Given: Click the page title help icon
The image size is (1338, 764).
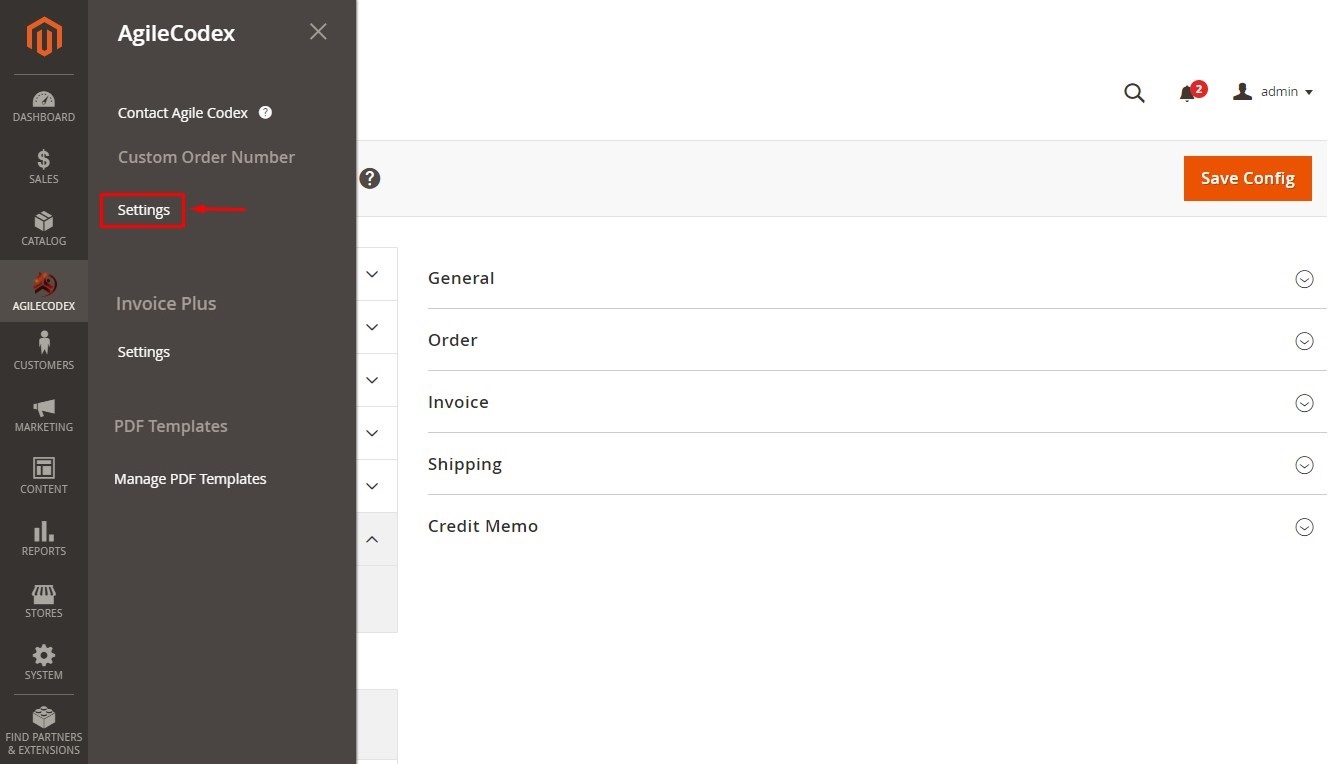Looking at the screenshot, I should pyautogui.click(x=370, y=179).
